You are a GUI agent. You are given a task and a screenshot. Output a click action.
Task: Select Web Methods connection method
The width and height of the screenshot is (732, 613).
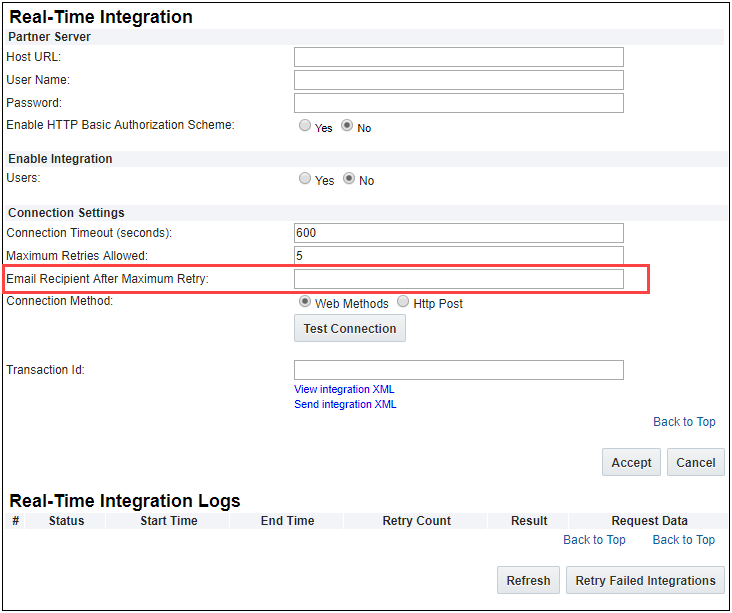305,302
